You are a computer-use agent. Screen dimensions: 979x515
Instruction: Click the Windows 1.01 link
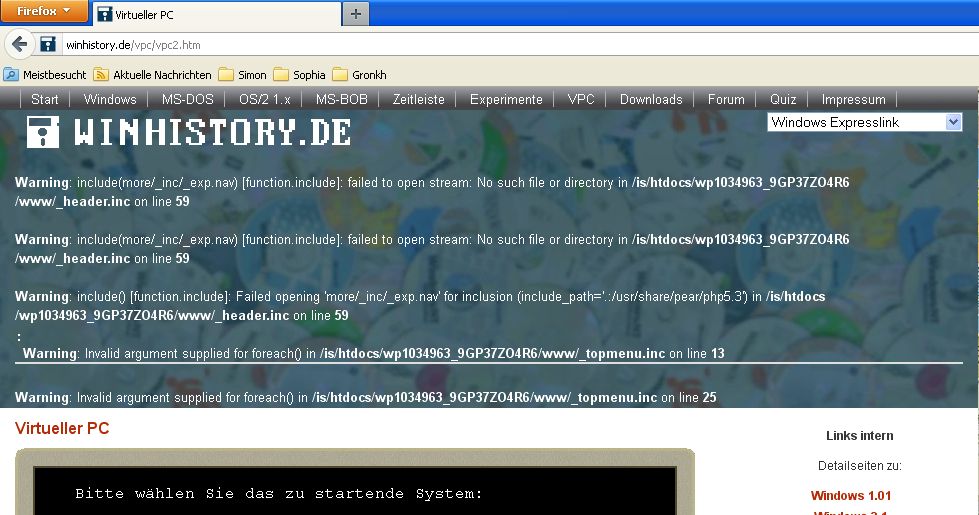[x=850, y=496]
